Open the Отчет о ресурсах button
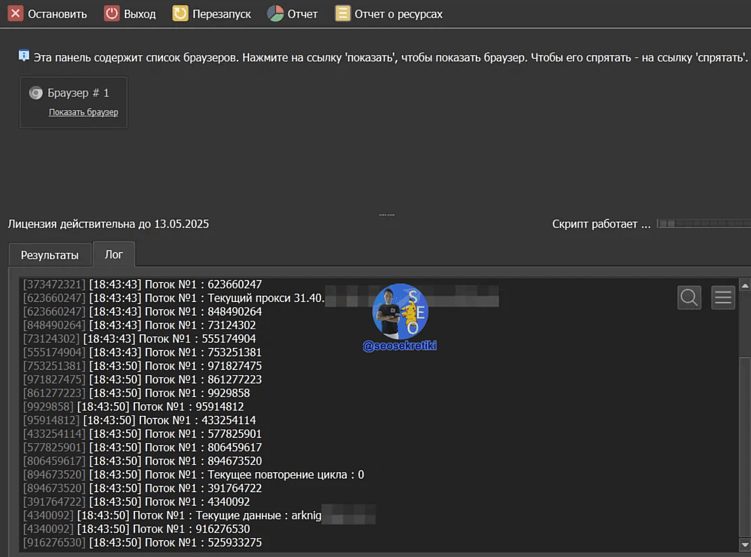This screenshot has width=751, height=557. pyautogui.click(x=388, y=14)
